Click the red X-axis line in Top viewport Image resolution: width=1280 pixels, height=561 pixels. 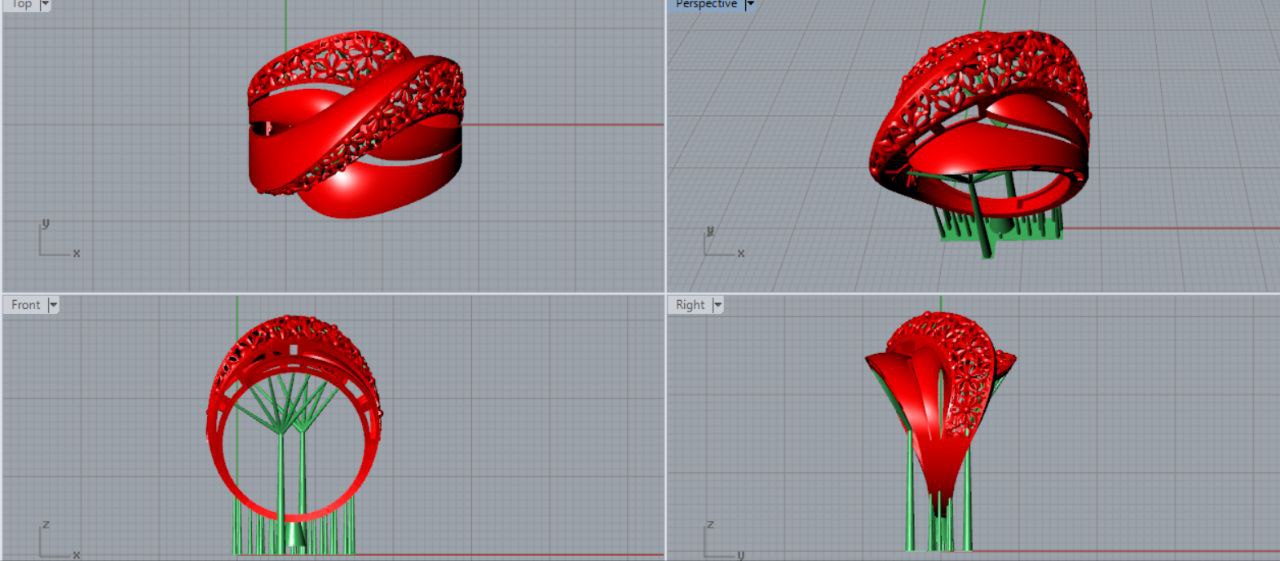coord(560,125)
